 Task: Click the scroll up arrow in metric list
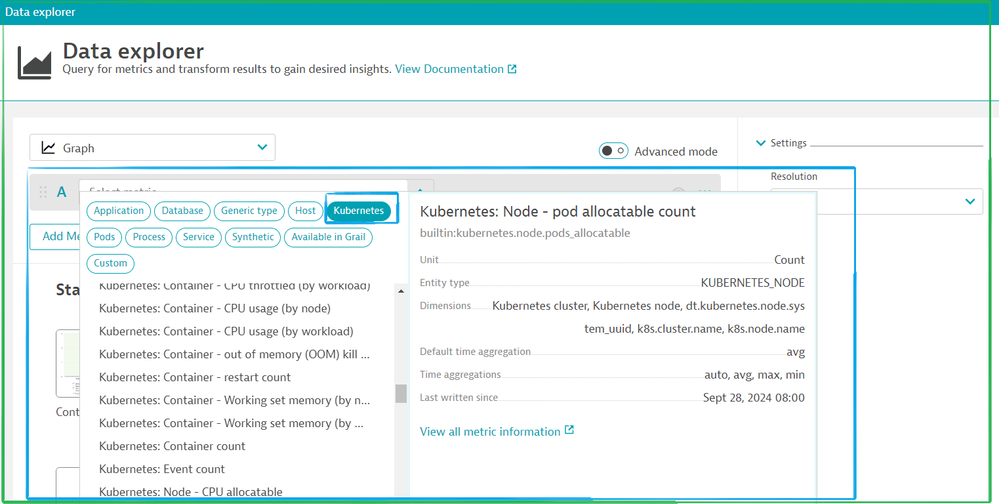point(401,291)
